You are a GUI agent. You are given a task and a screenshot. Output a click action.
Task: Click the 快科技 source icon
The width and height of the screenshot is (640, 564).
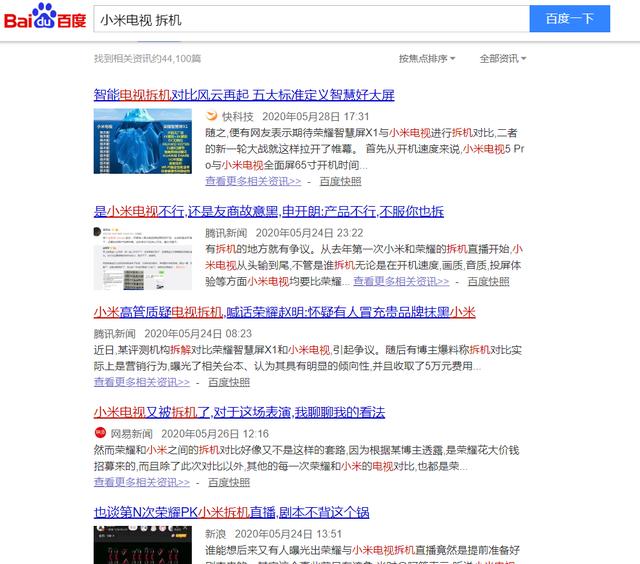[x=211, y=116]
